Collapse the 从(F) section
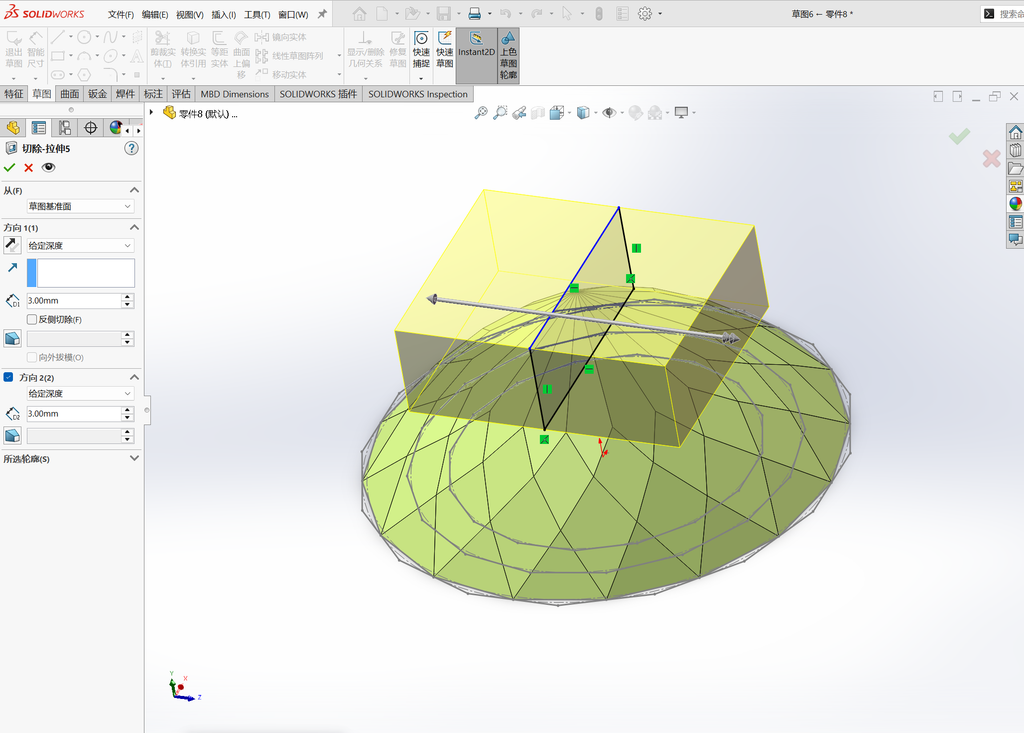The image size is (1024, 733). [x=134, y=190]
